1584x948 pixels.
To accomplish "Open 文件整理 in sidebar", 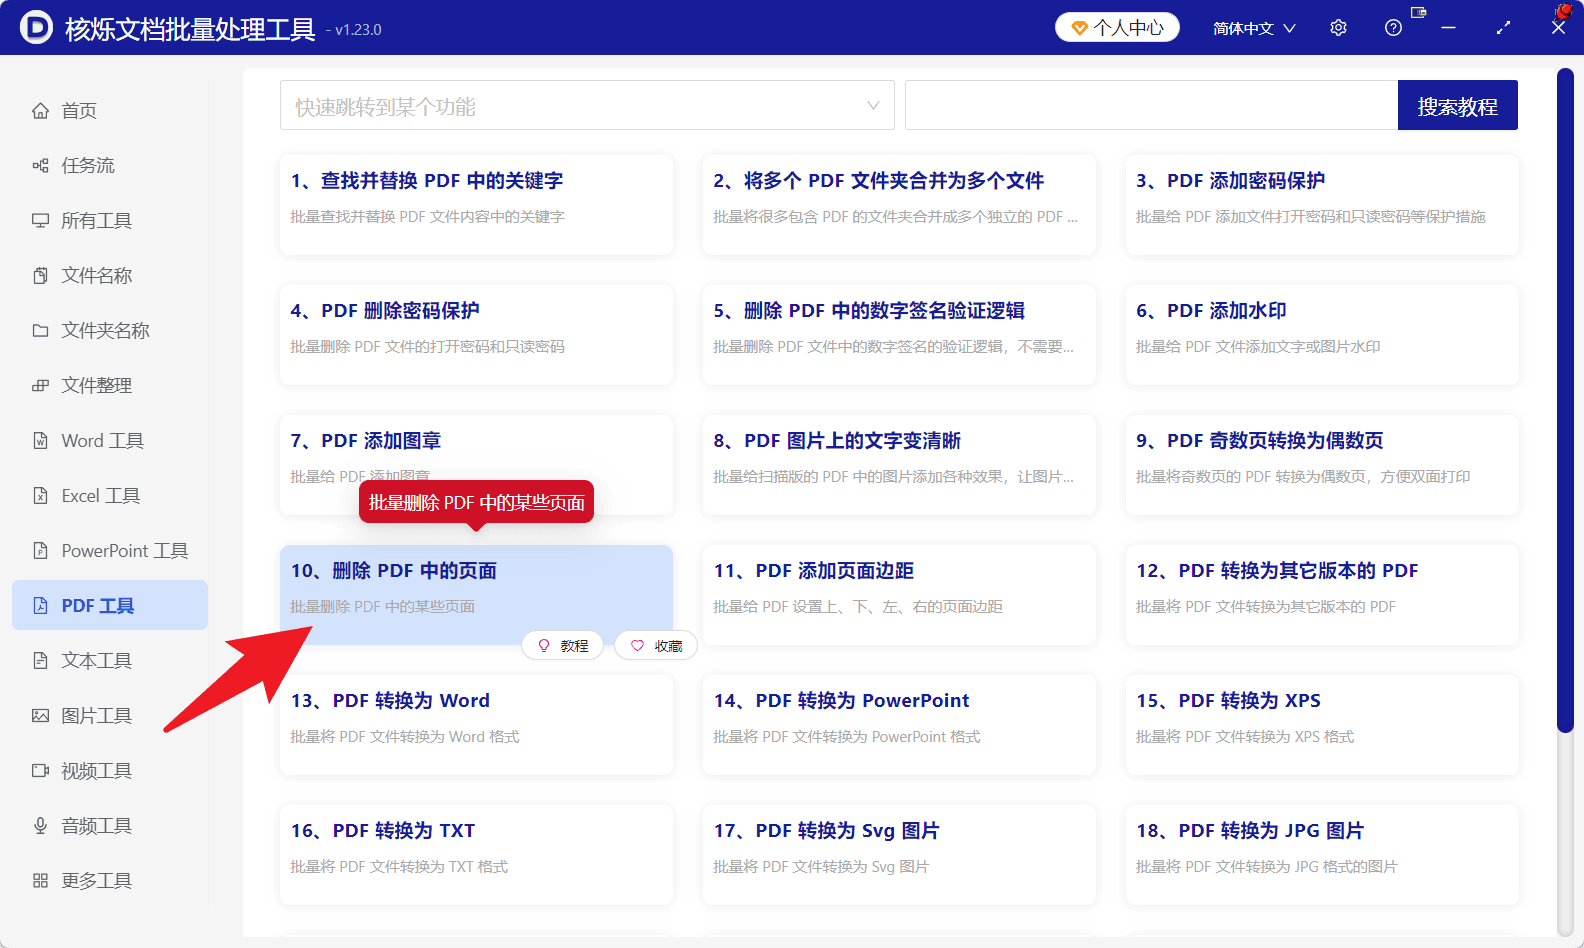I will pyautogui.click(x=110, y=385).
